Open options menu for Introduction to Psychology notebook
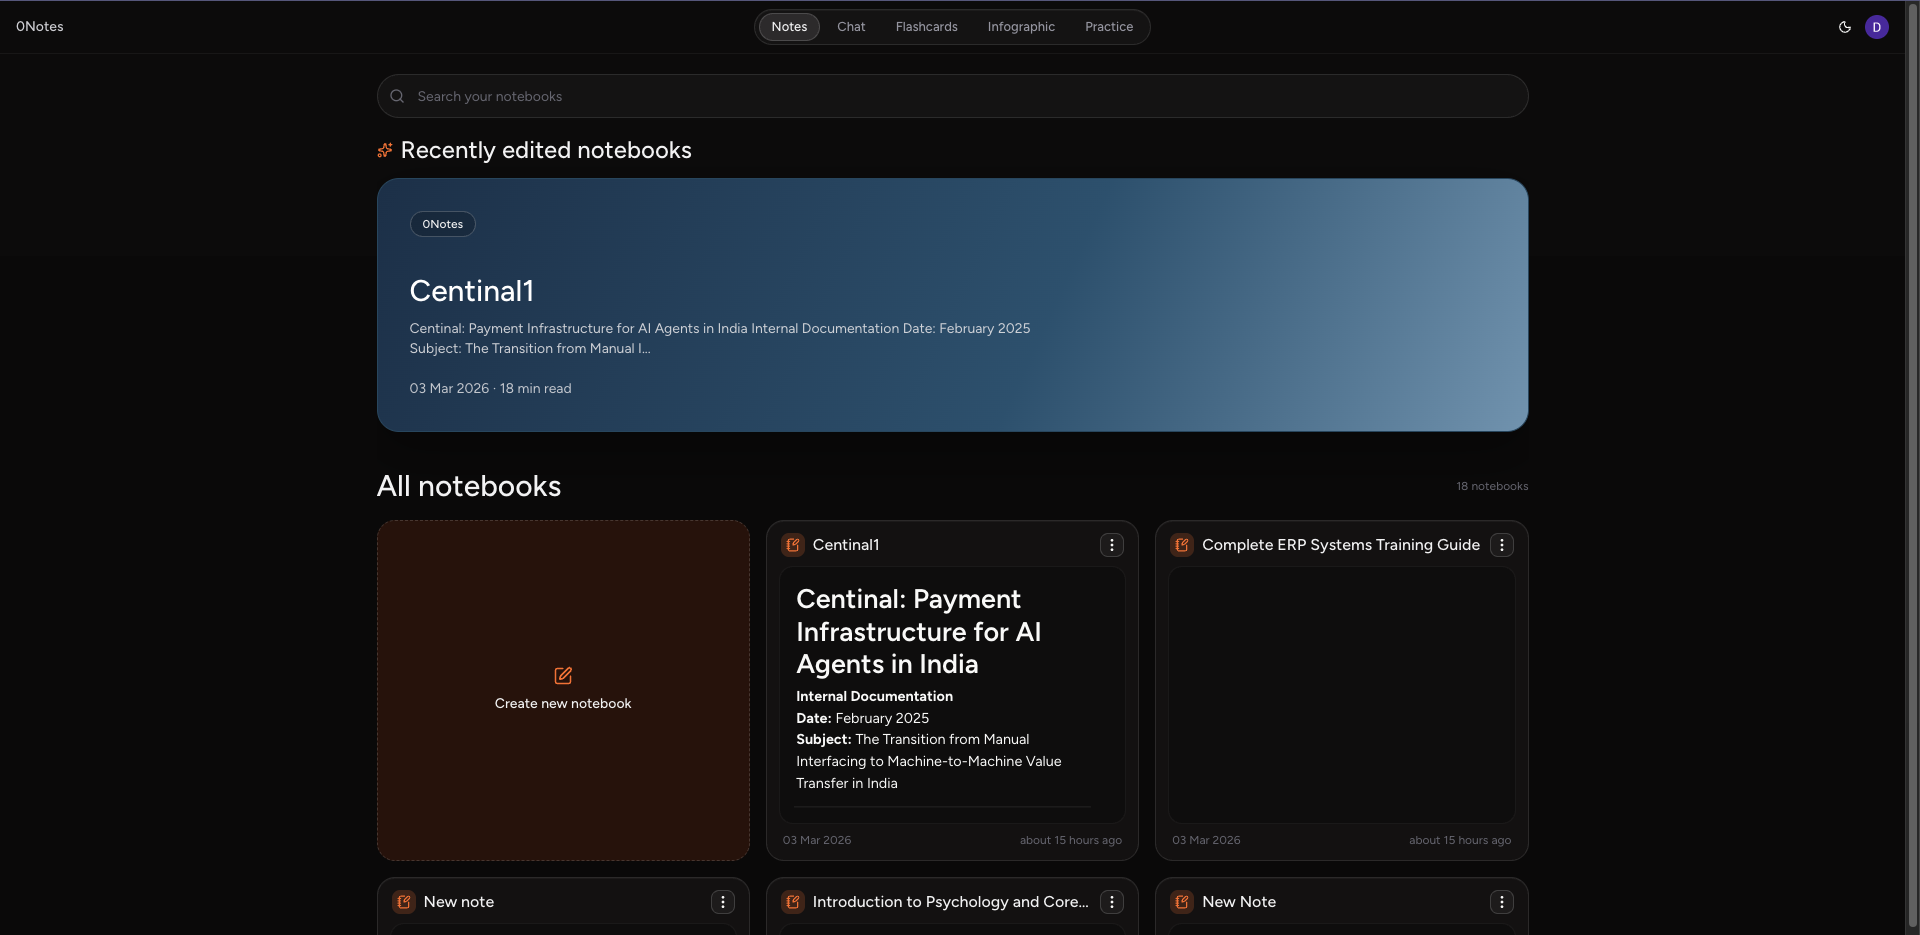Viewport: 1920px width, 935px height. click(1111, 901)
